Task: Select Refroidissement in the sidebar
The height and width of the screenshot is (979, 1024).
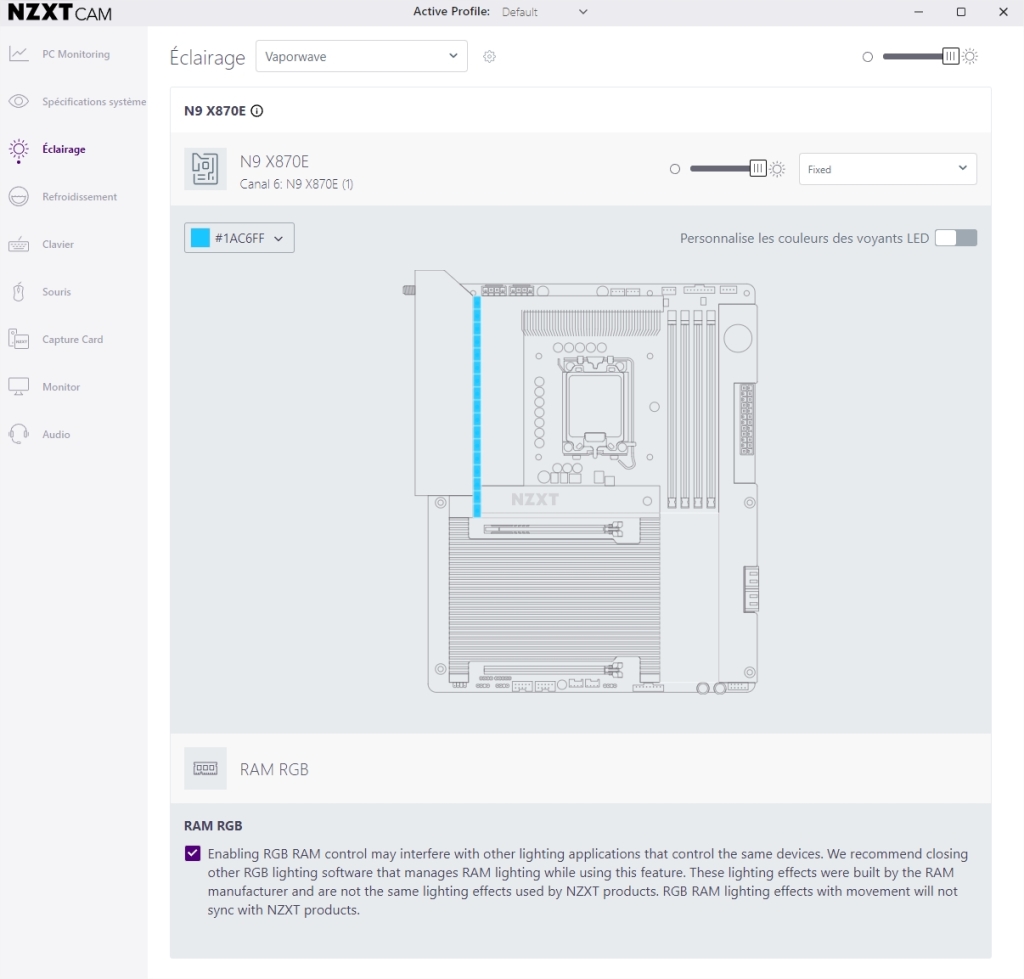Action: click(x=80, y=197)
